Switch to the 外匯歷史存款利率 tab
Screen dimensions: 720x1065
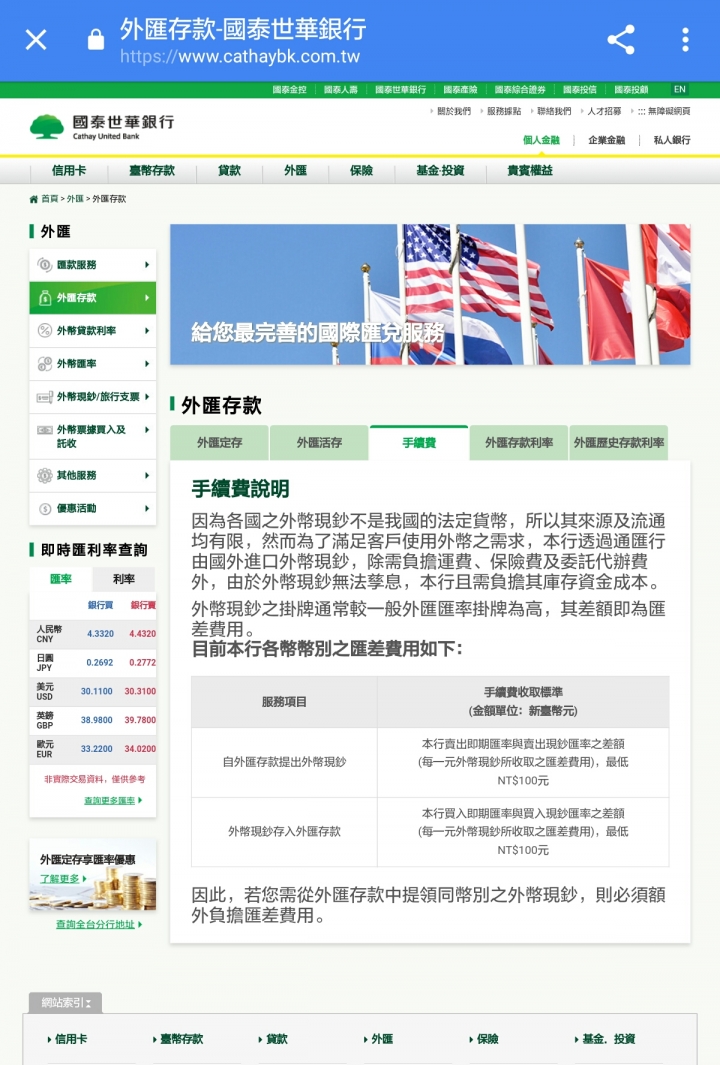coord(619,443)
